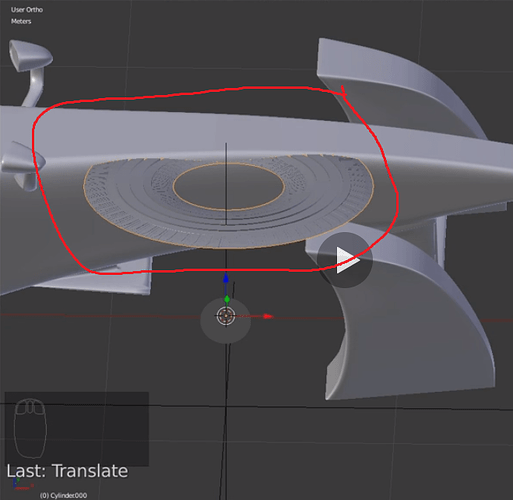Click the '(0) Cylinder000' object name text

pos(63,495)
